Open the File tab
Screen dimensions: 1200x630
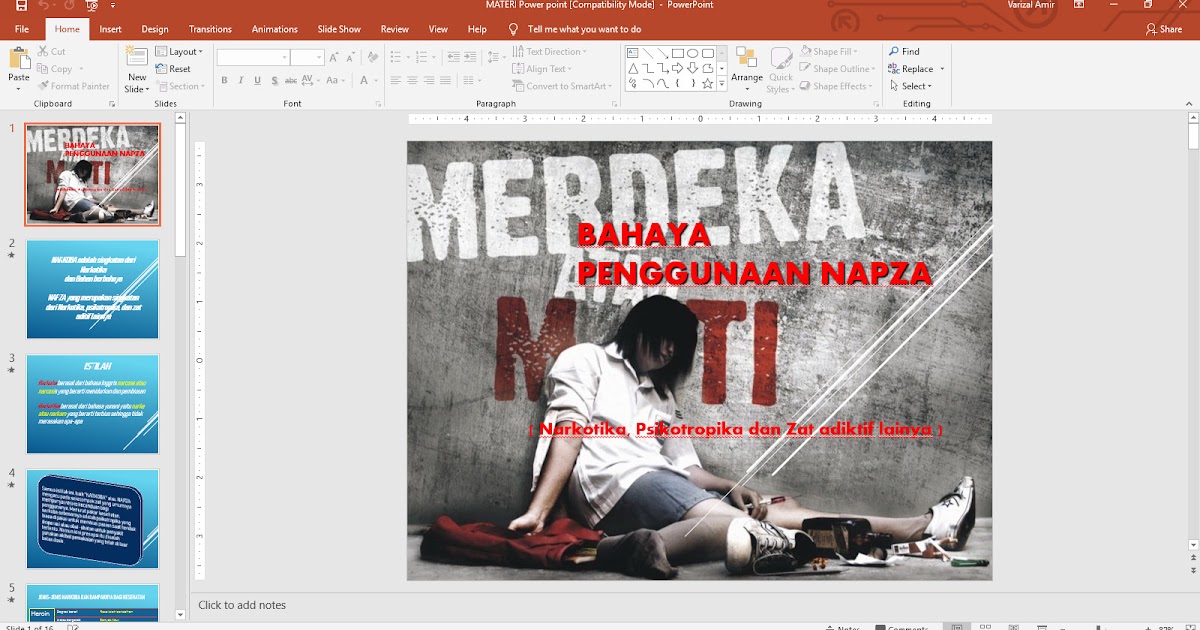click(x=22, y=29)
